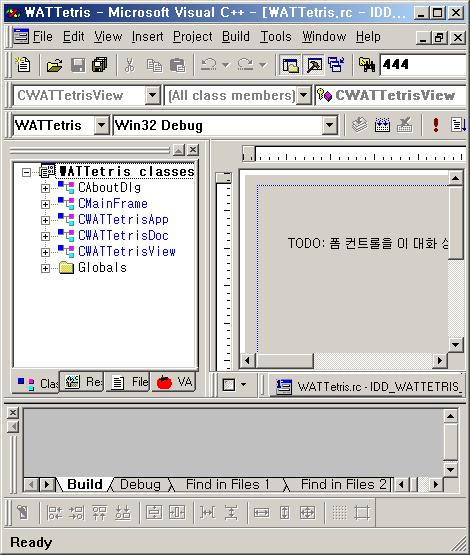
Task: Expand the CWATTetrisApp class node
Action: click(x=45, y=220)
